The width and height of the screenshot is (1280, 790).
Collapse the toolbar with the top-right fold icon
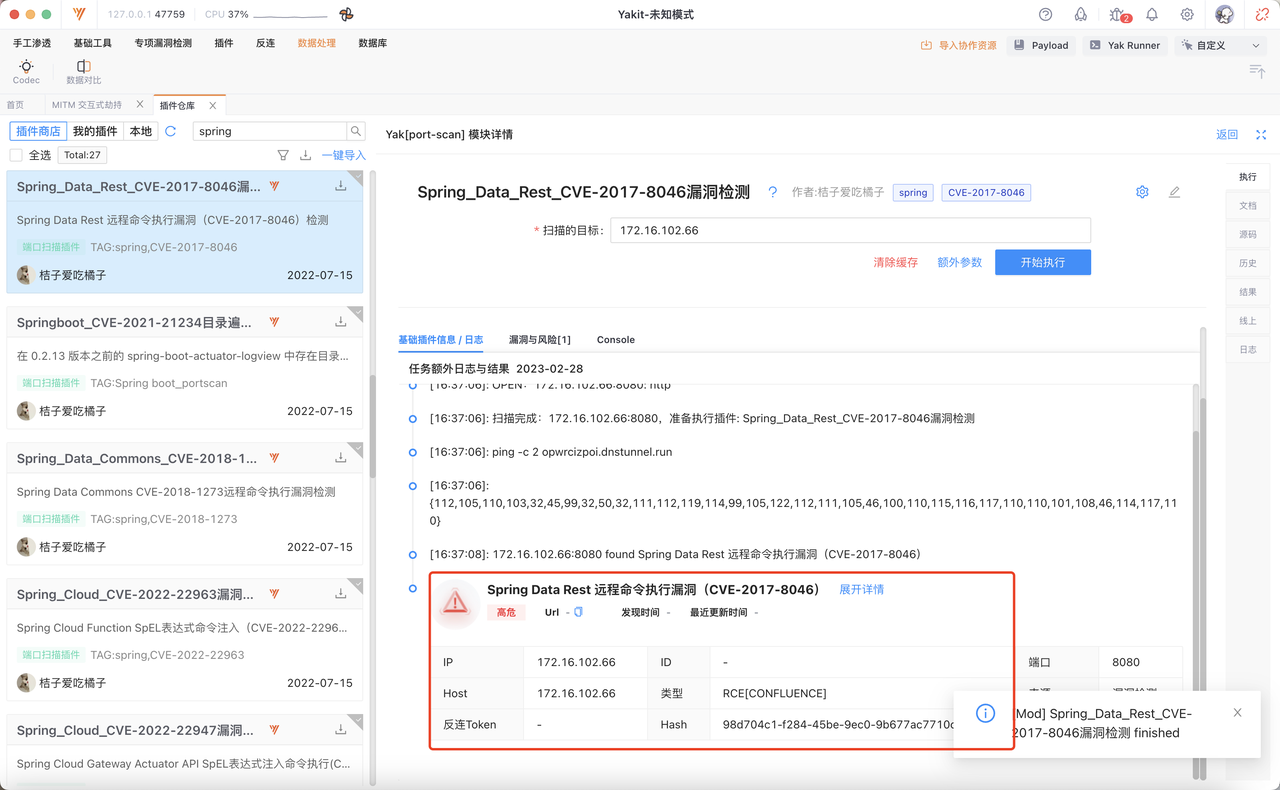pos(1257,70)
